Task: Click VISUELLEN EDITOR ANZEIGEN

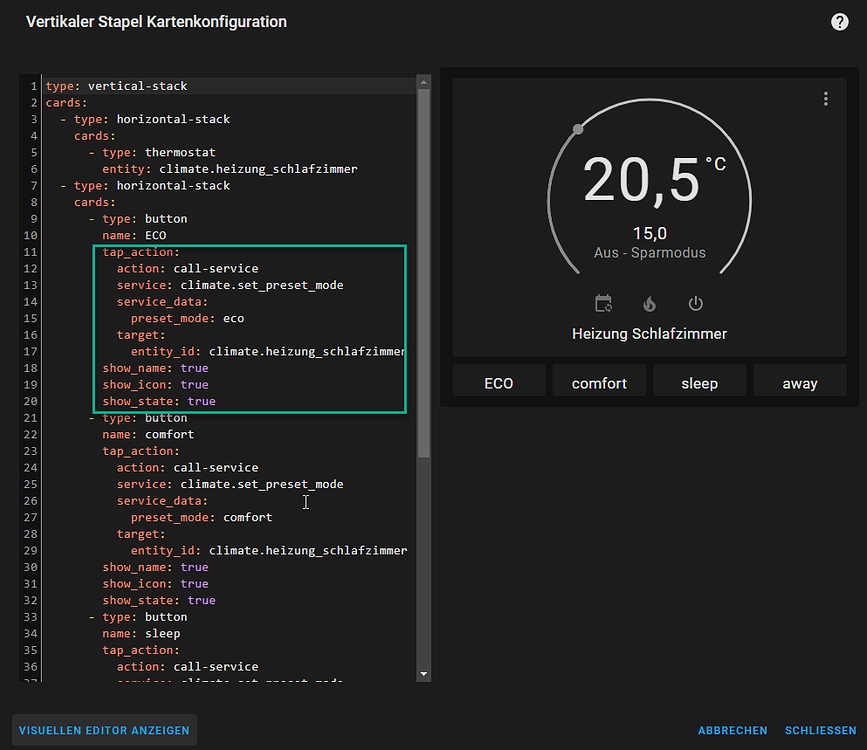Action: click(104, 730)
